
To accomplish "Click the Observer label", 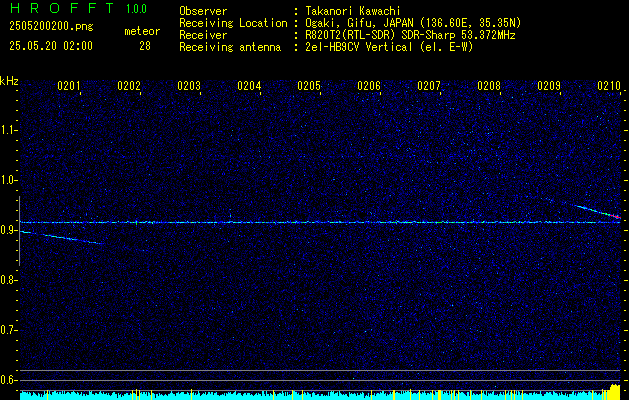I will 203,11.
